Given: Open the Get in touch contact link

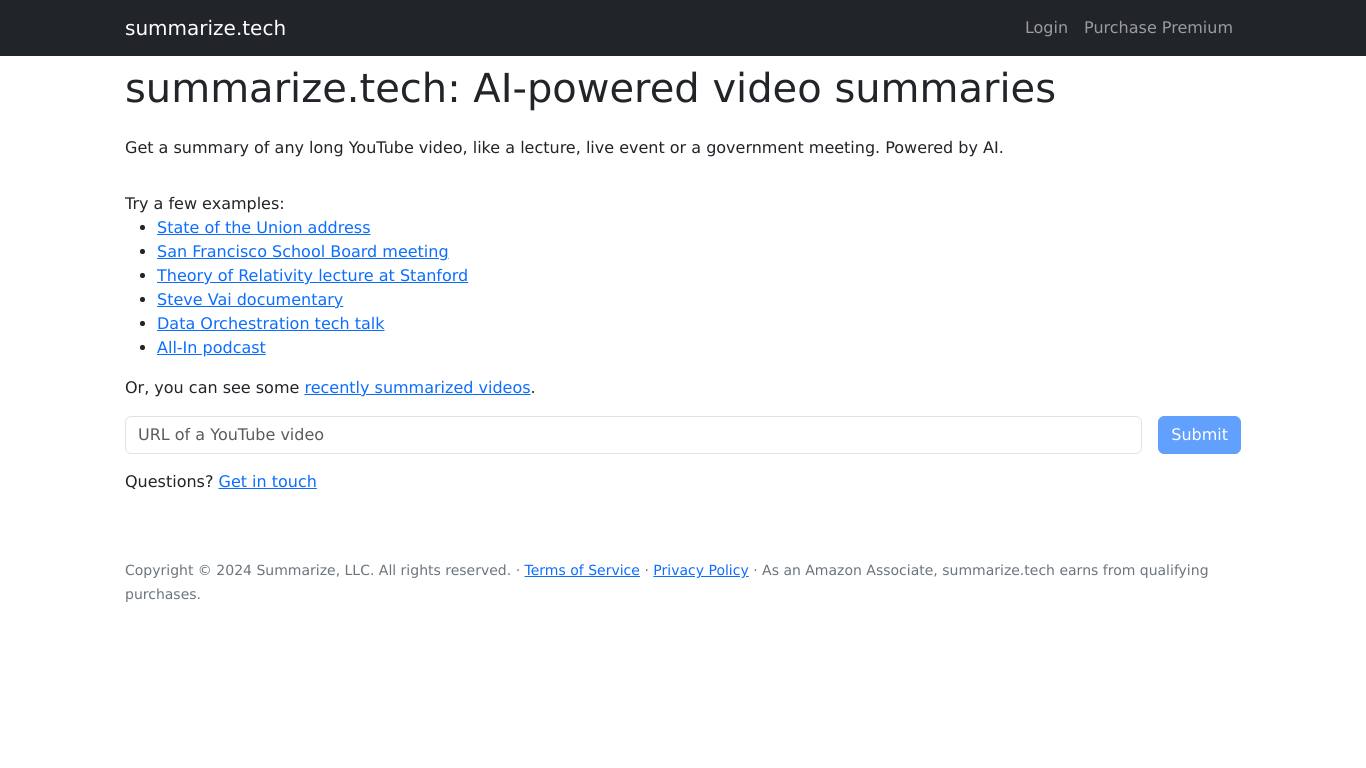Looking at the screenshot, I should 267,481.
